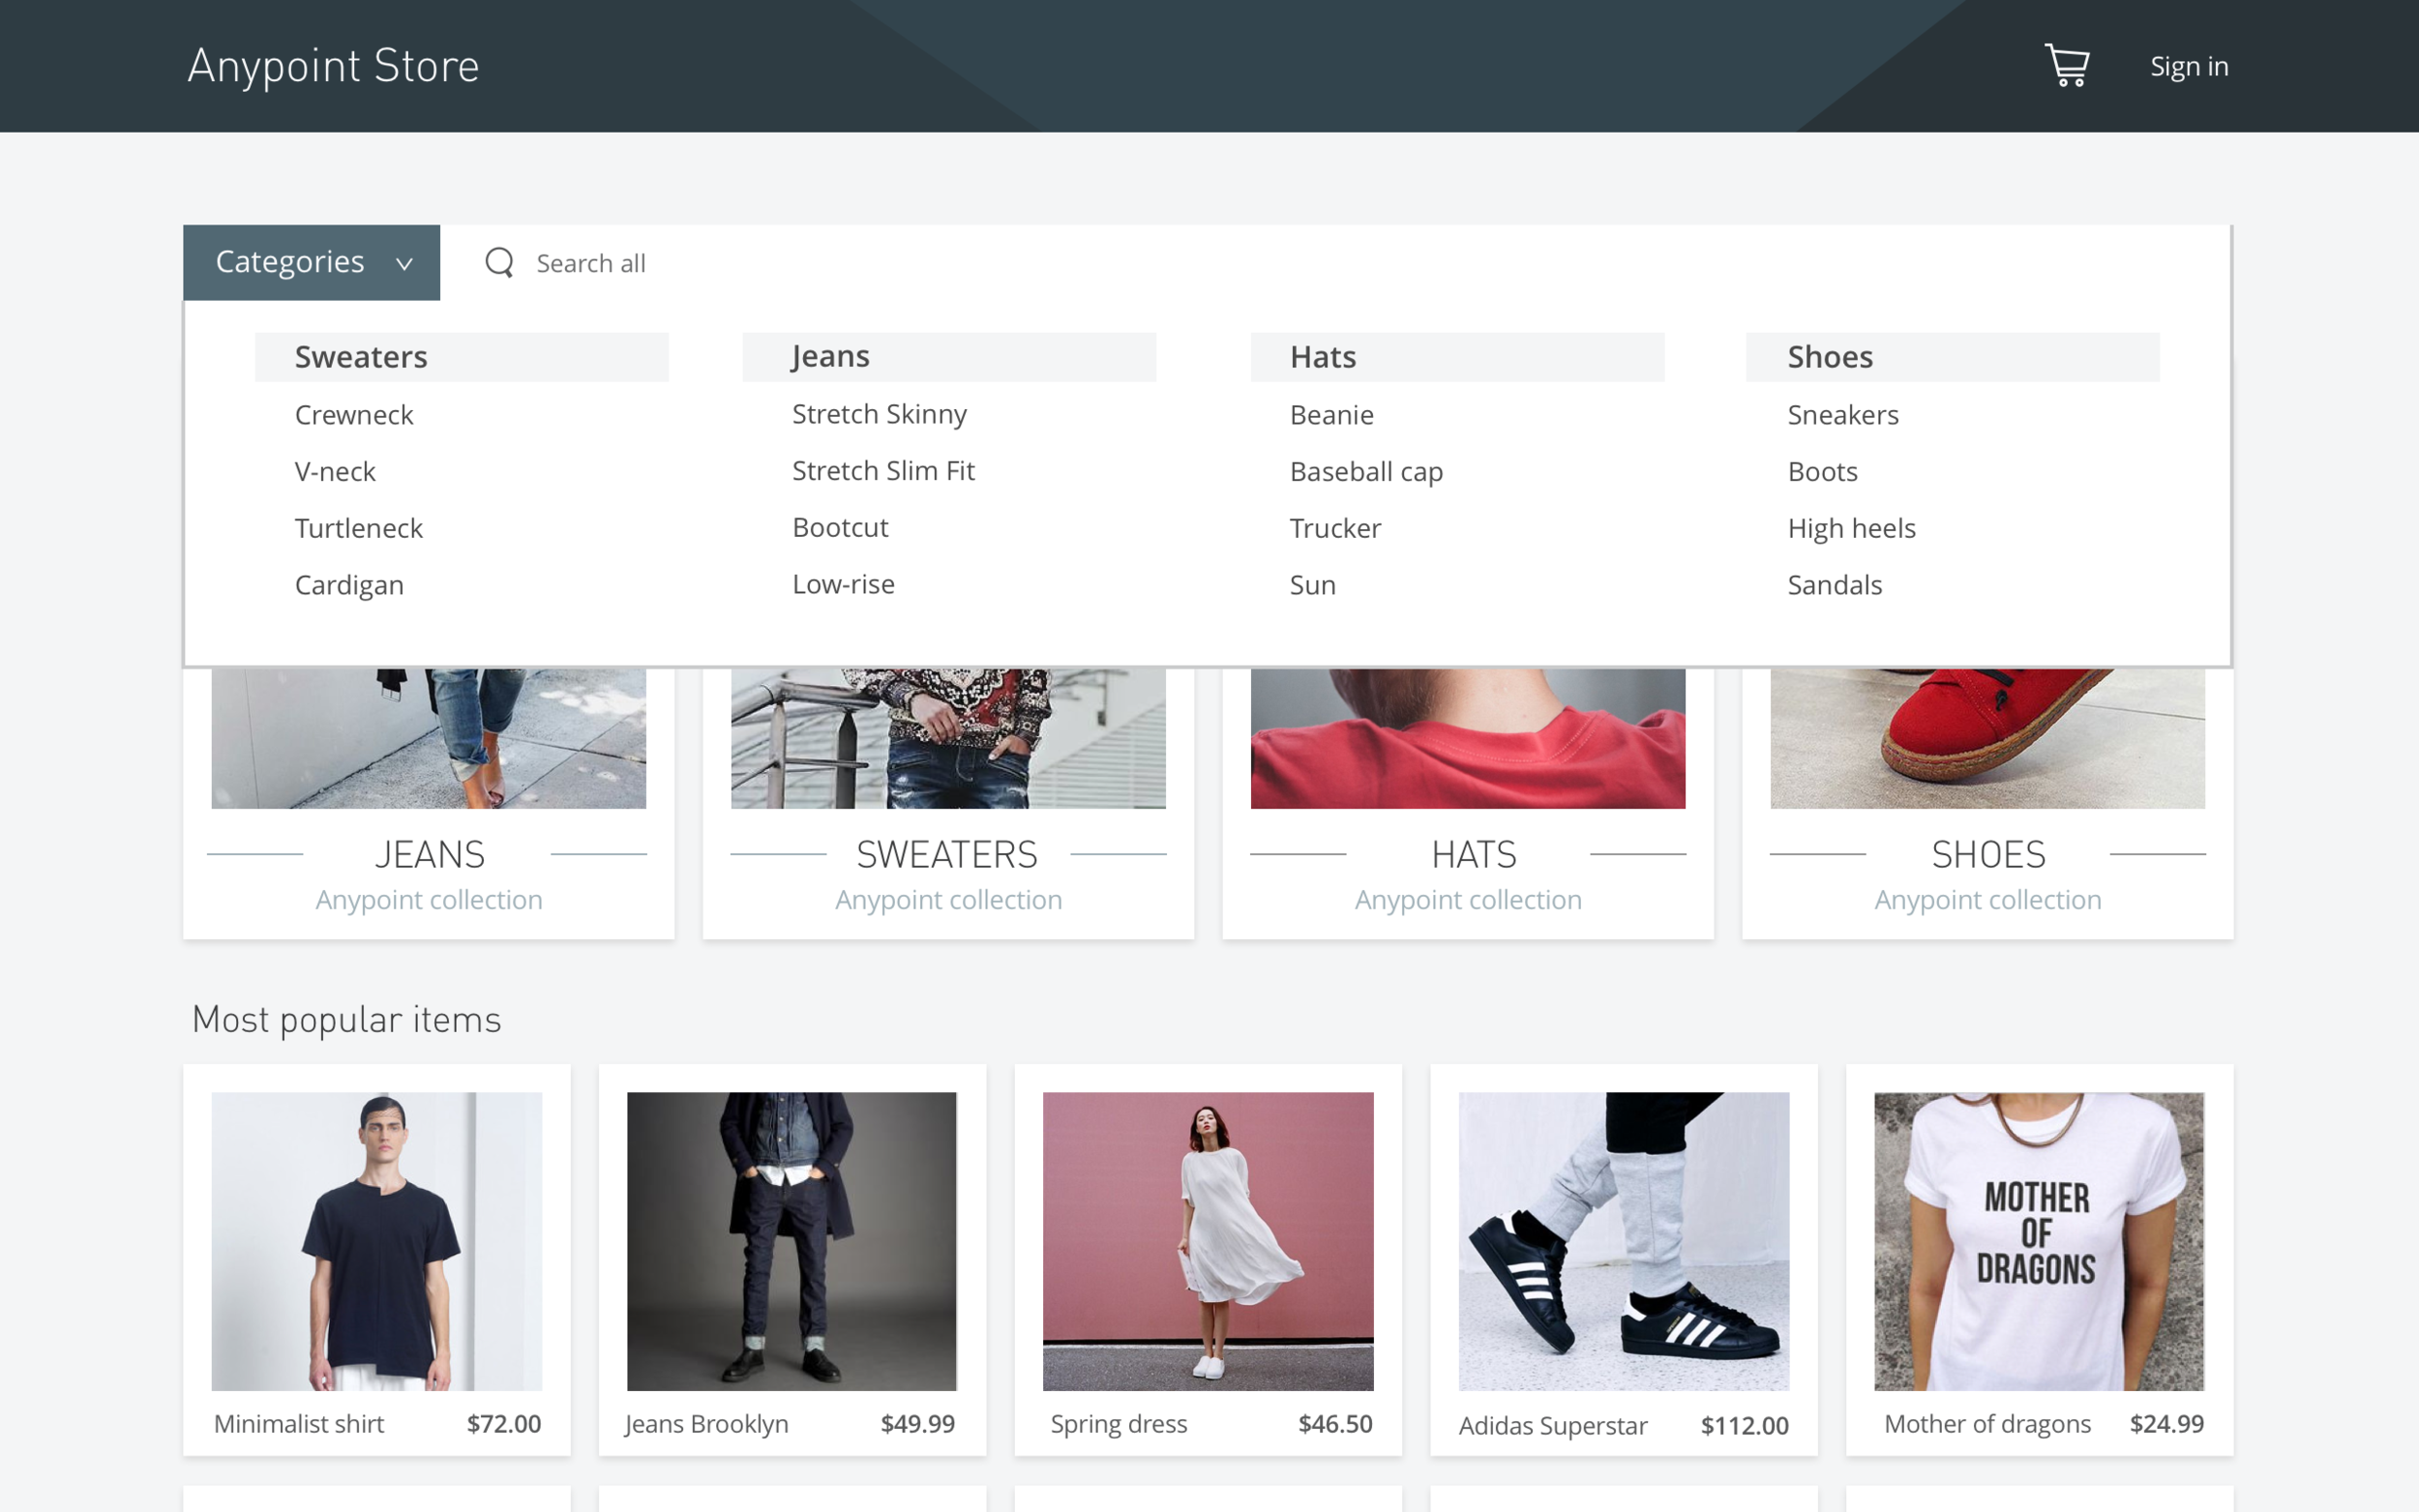Click the Spring dress product name
The width and height of the screenshot is (2419, 1512).
[x=1119, y=1424]
